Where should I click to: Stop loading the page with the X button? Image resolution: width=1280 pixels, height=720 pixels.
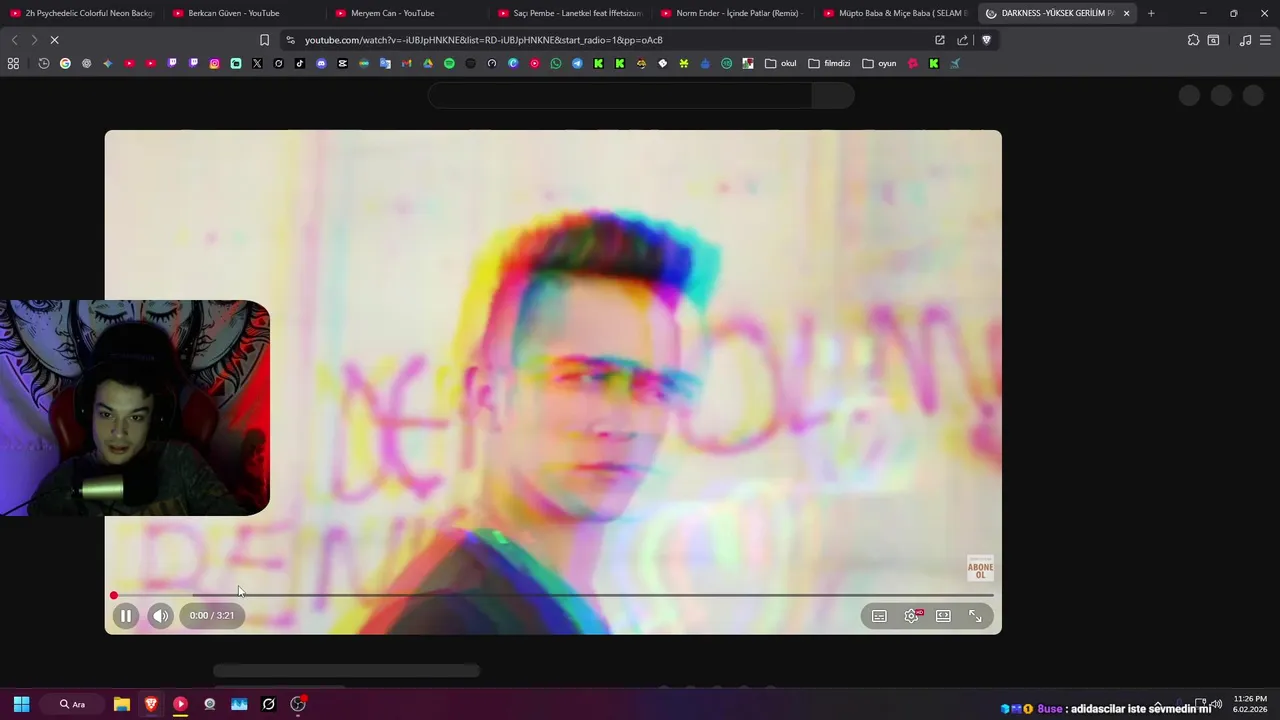[54, 40]
